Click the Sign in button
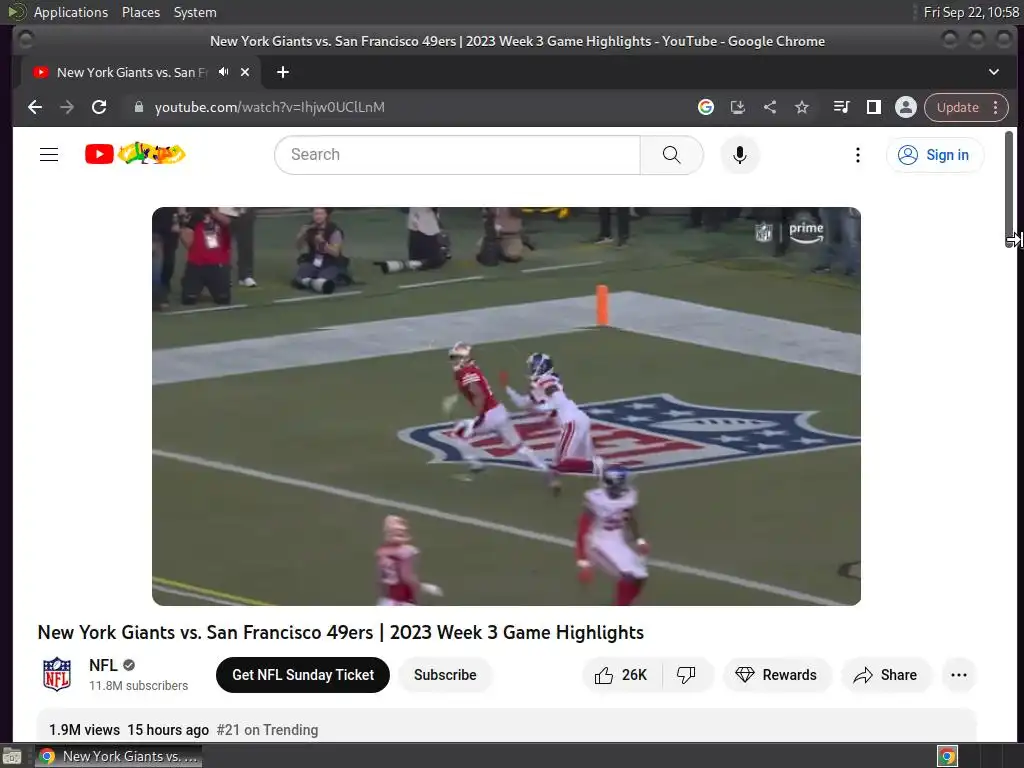The image size is (1024, 768). pos(935,155)
